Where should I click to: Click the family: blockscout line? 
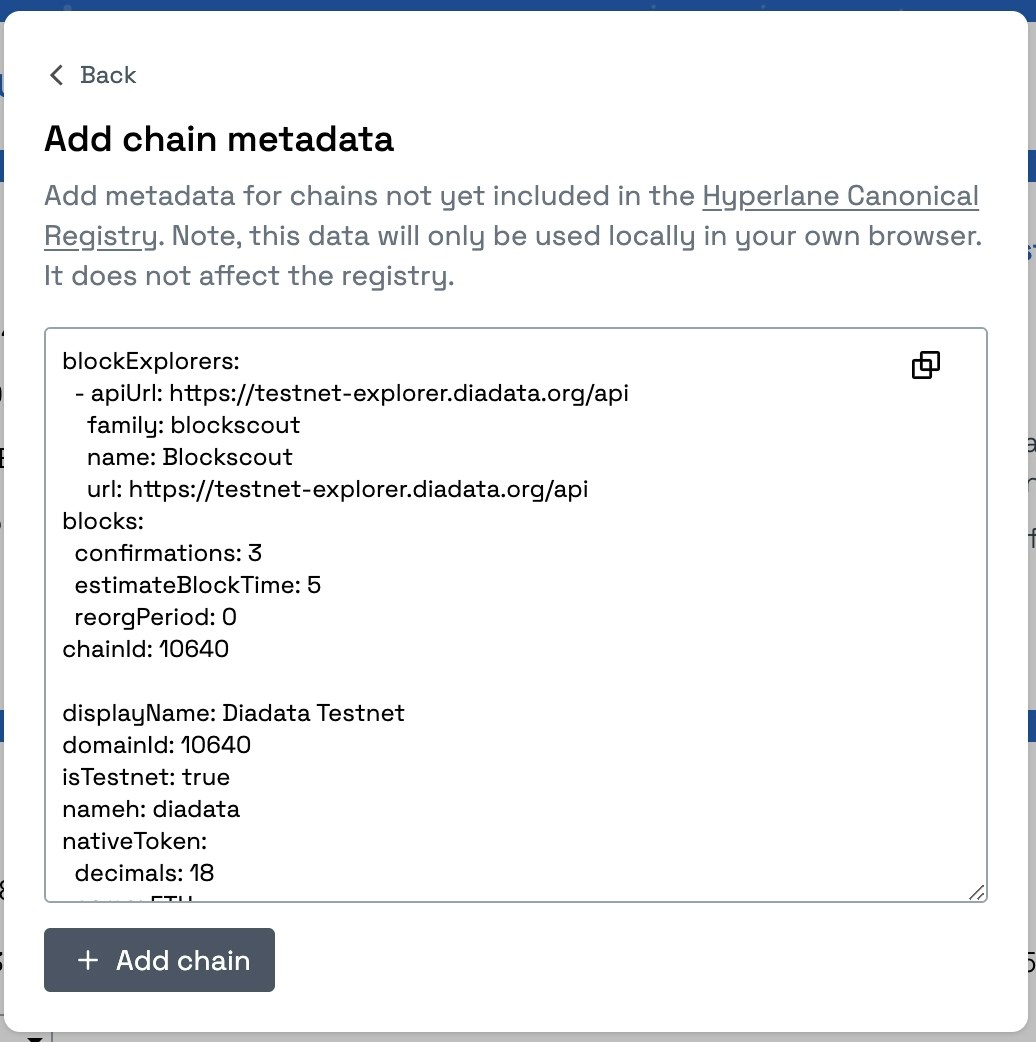193,425
